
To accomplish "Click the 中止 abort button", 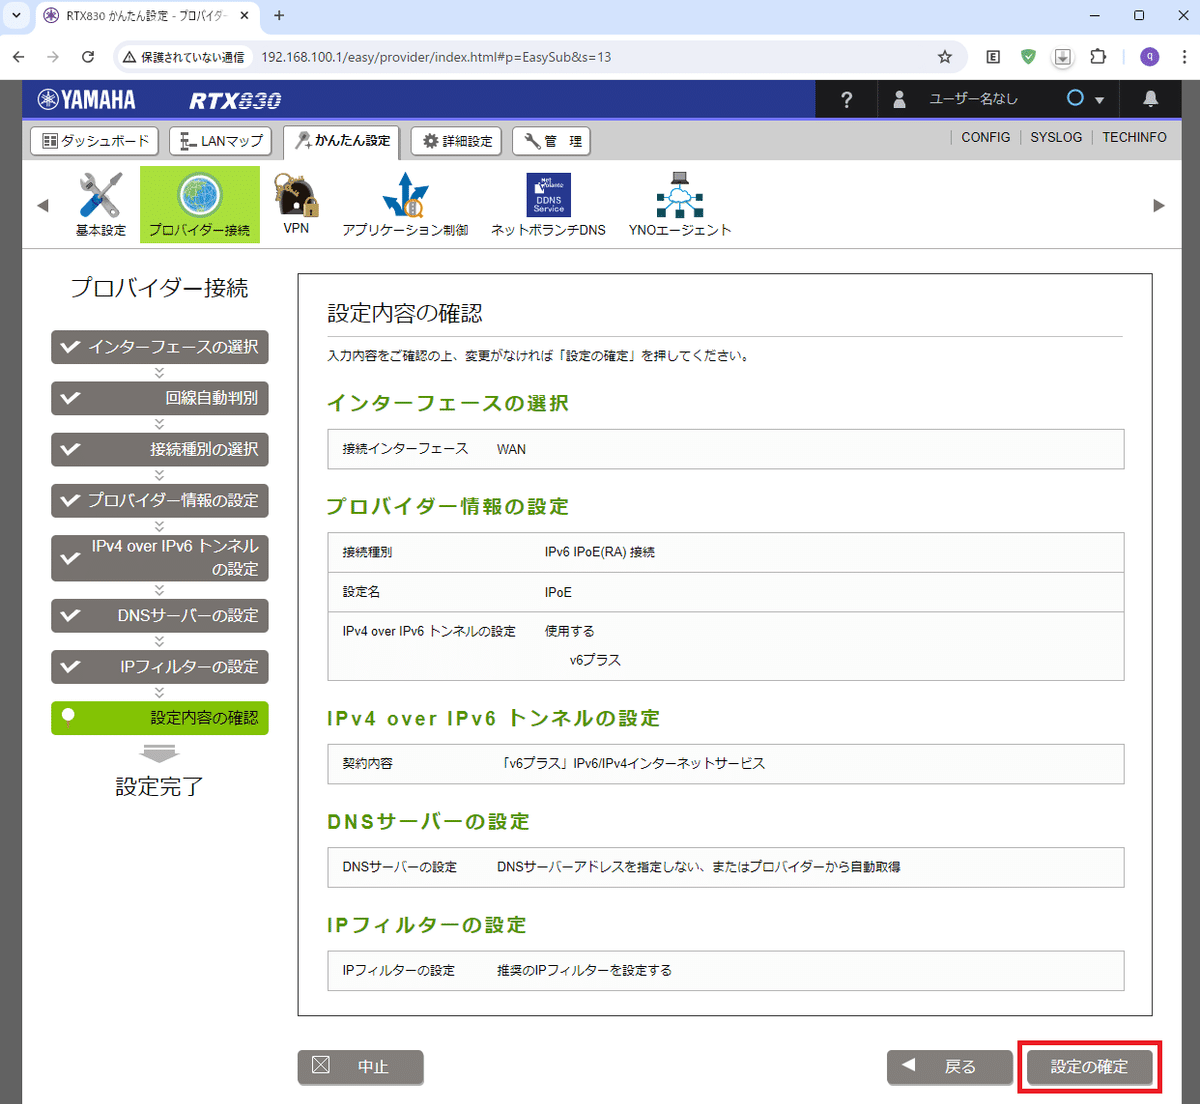I will pos(360,1067).
